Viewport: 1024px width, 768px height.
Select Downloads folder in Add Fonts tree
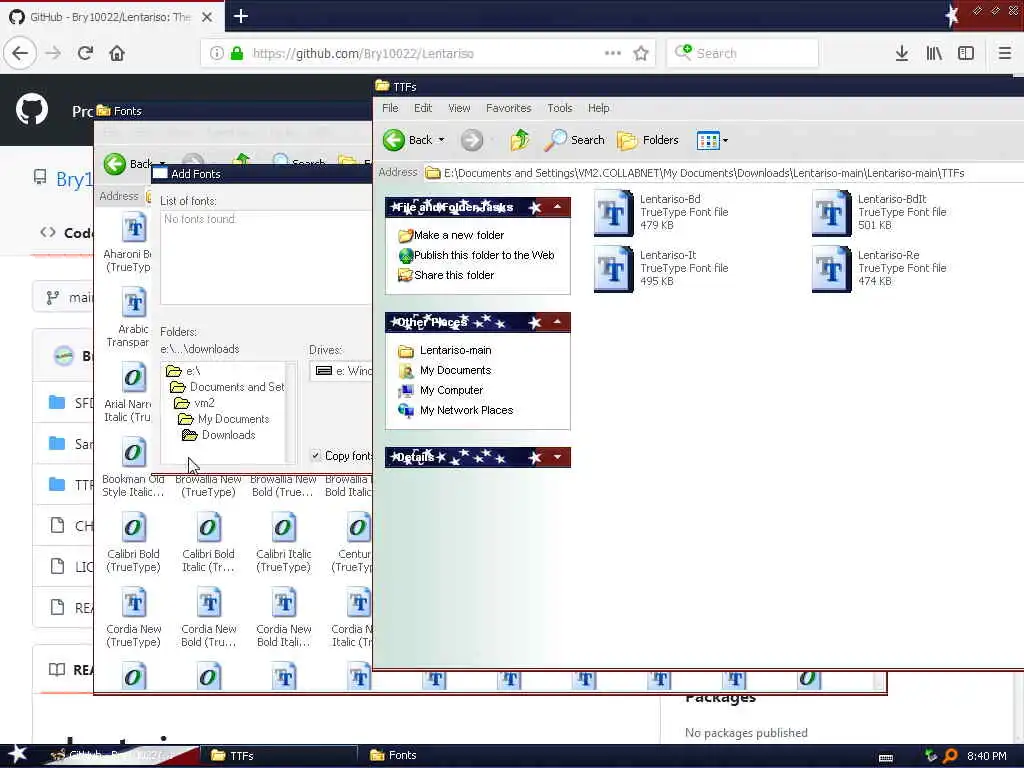tap(219, 435)
